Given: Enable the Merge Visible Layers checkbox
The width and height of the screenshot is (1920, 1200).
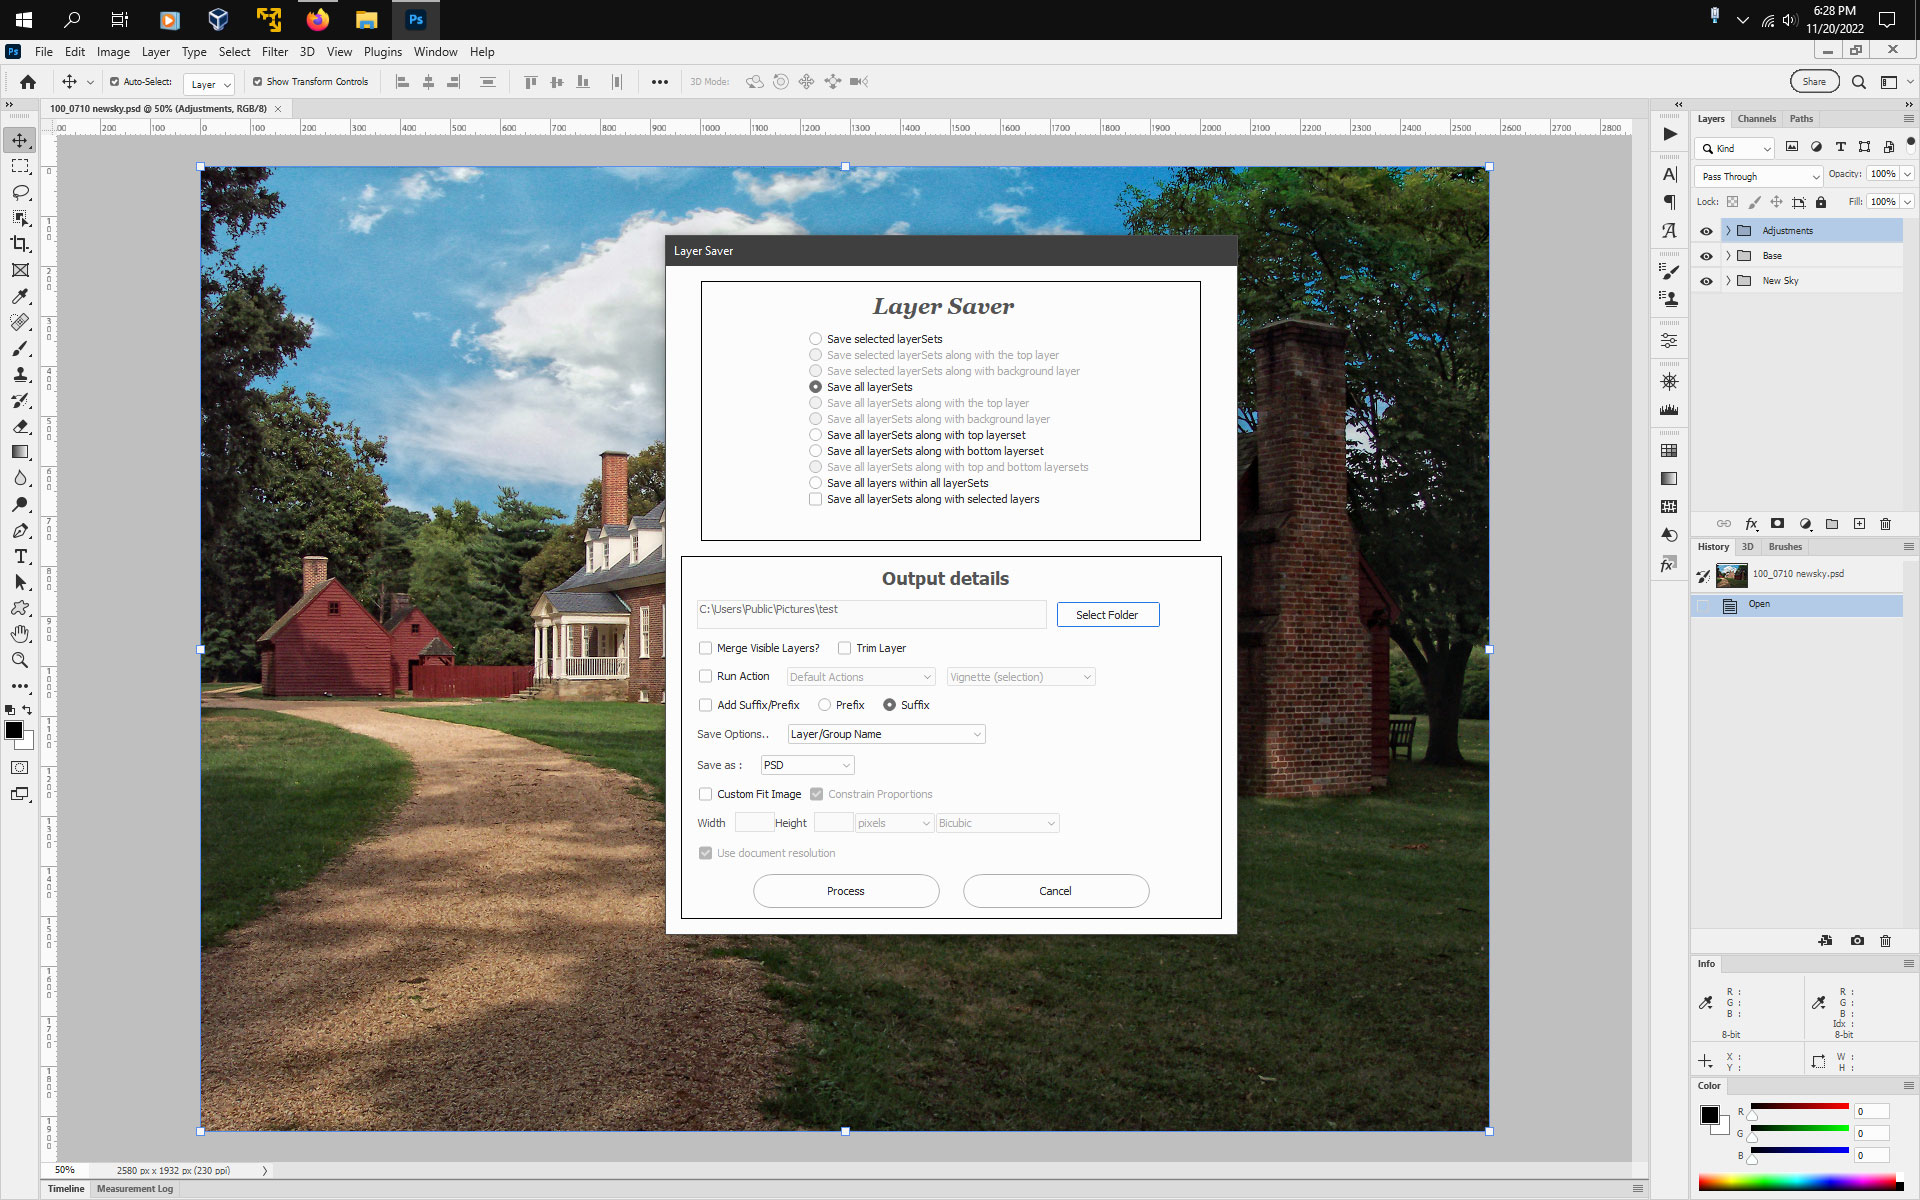Looking at the screenshot, I should coord(705,648).
